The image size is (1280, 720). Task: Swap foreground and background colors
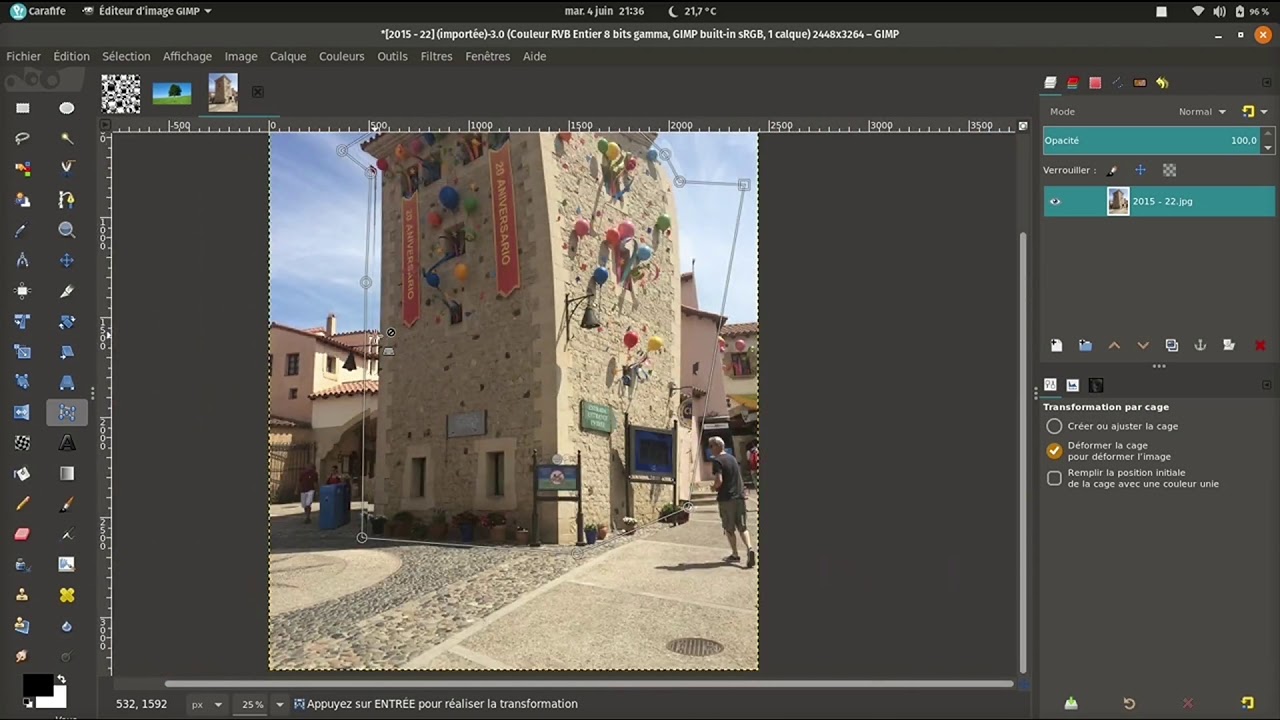pos(61,679)
